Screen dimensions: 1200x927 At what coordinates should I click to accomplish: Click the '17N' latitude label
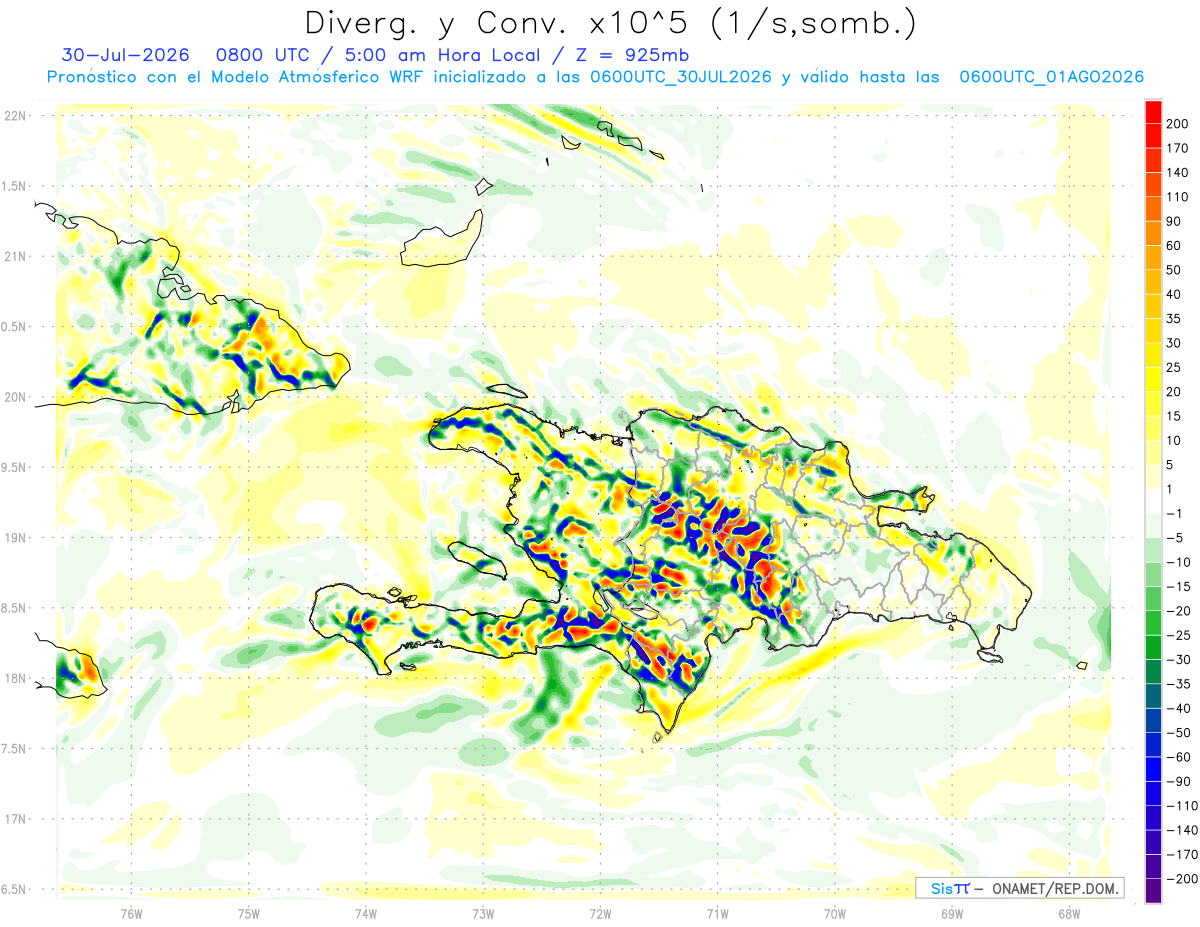pyautogui.click(x=14, y=820)
